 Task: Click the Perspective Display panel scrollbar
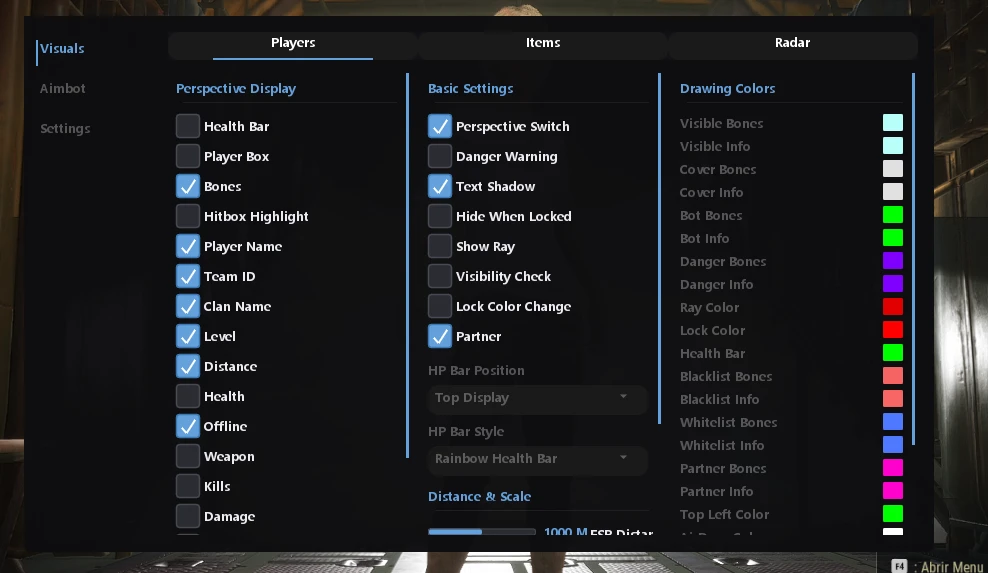[408, 265]
